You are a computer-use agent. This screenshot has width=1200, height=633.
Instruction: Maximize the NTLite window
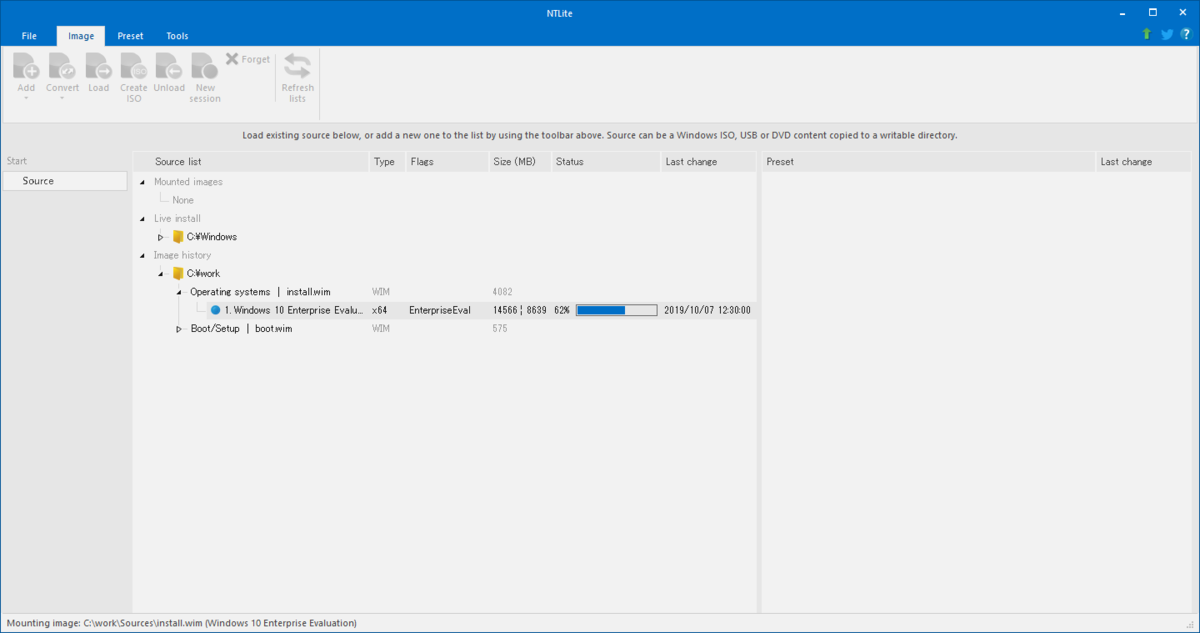1153,12
